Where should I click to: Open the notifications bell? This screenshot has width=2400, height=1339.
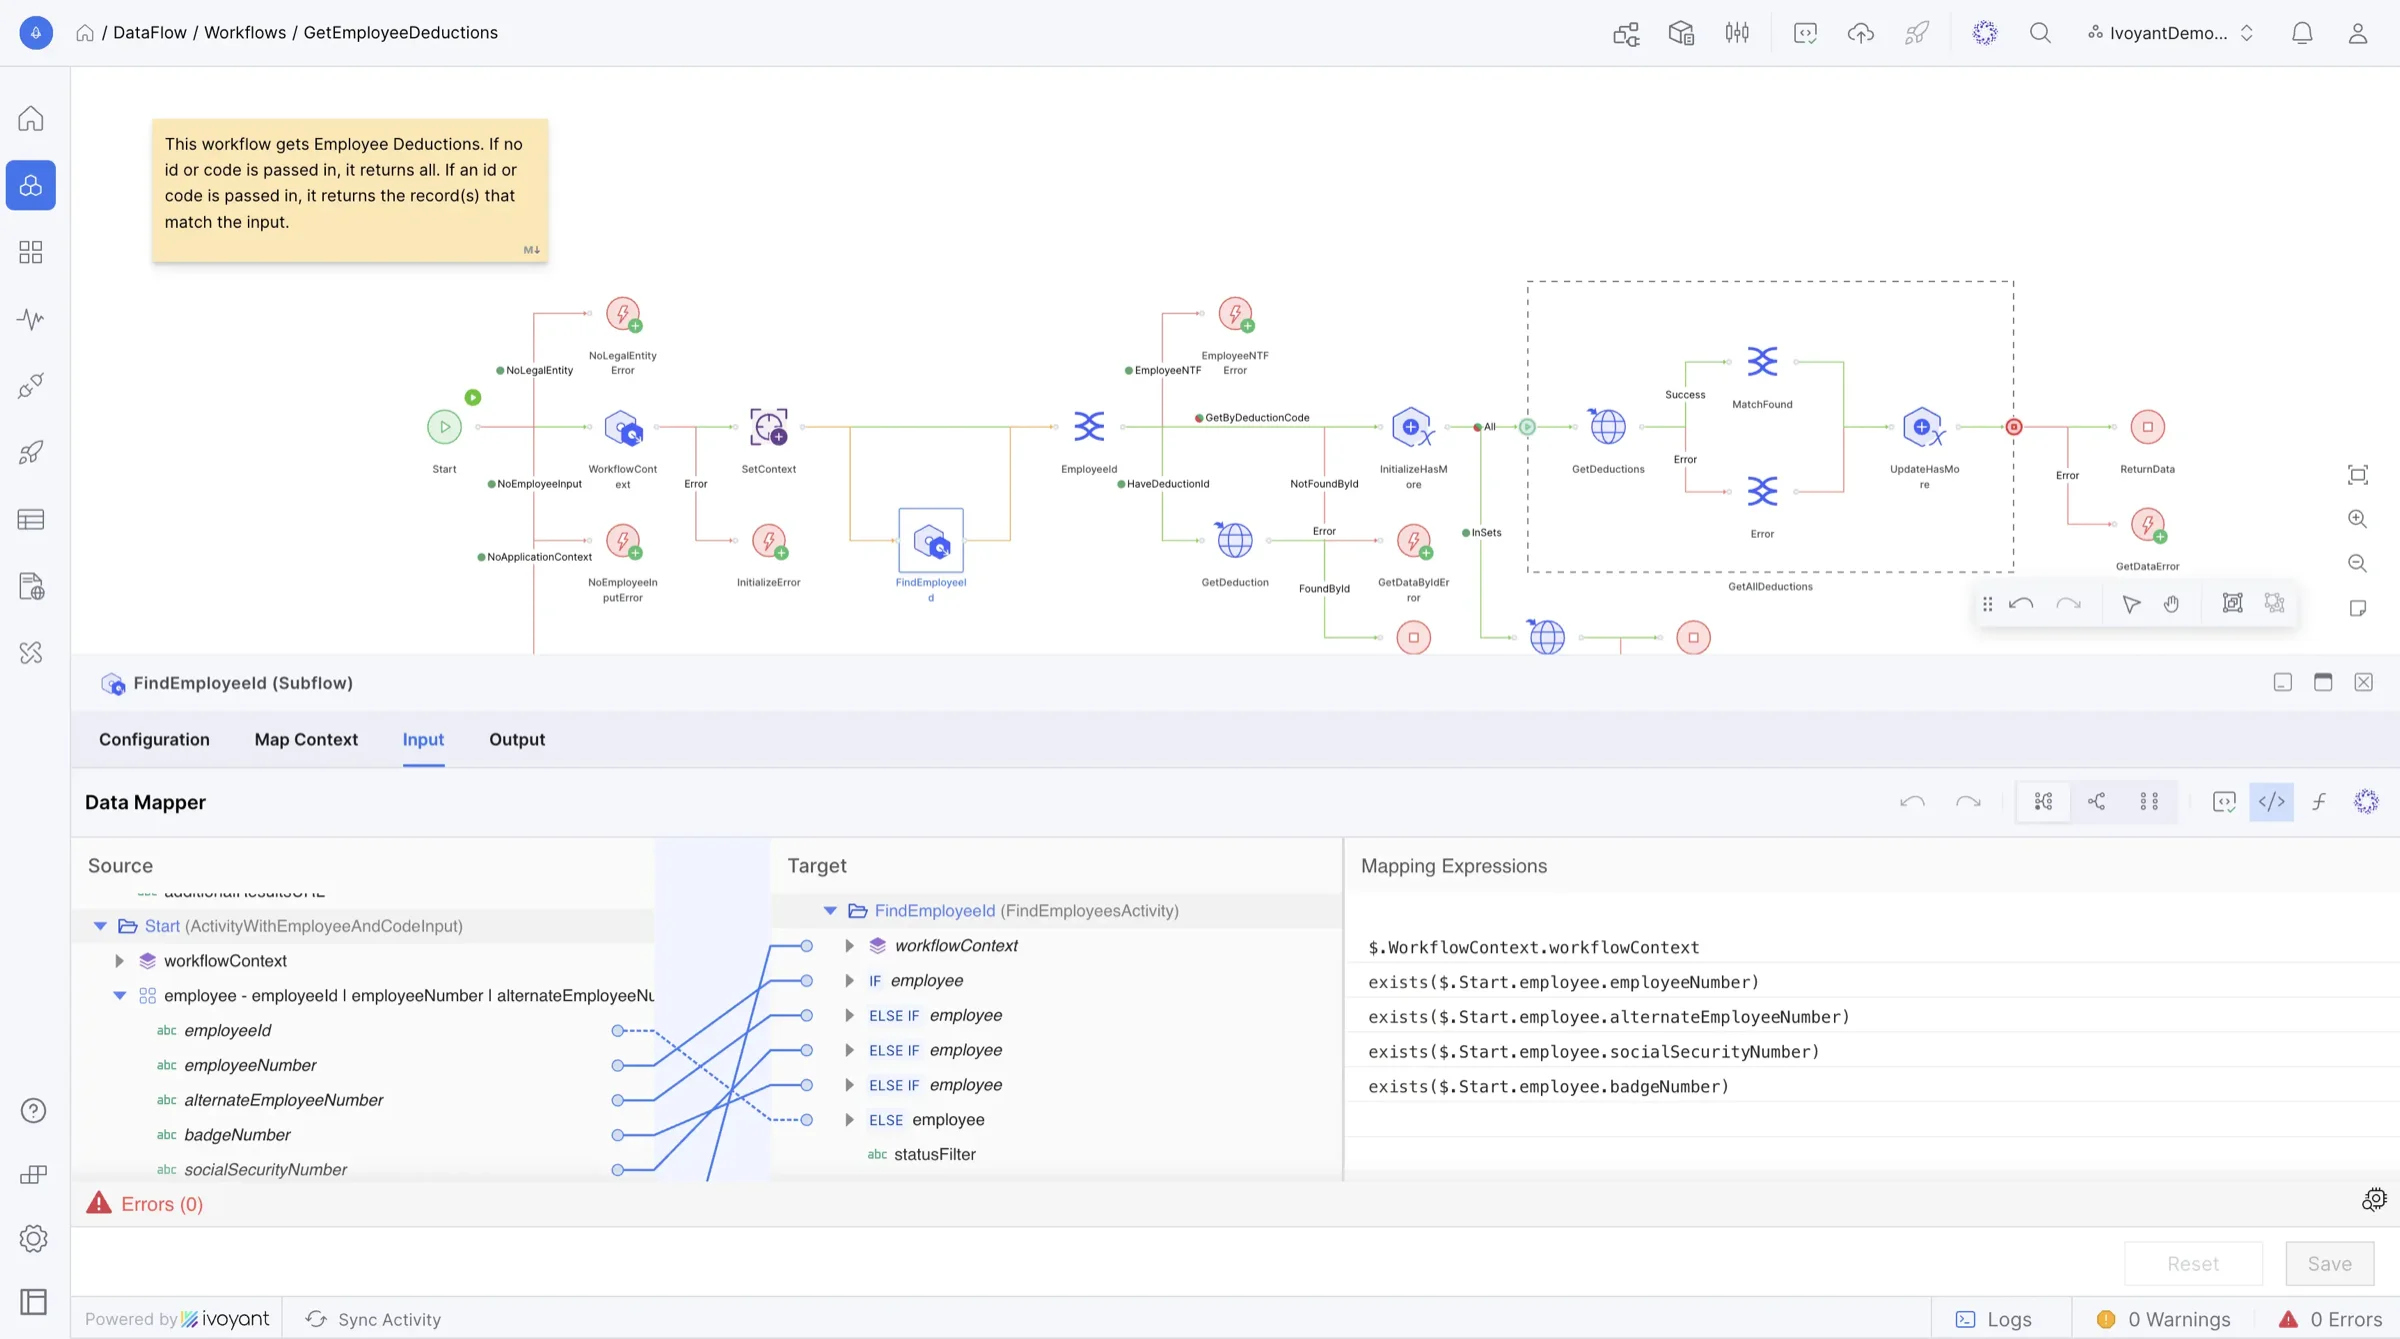(2302, 33)
